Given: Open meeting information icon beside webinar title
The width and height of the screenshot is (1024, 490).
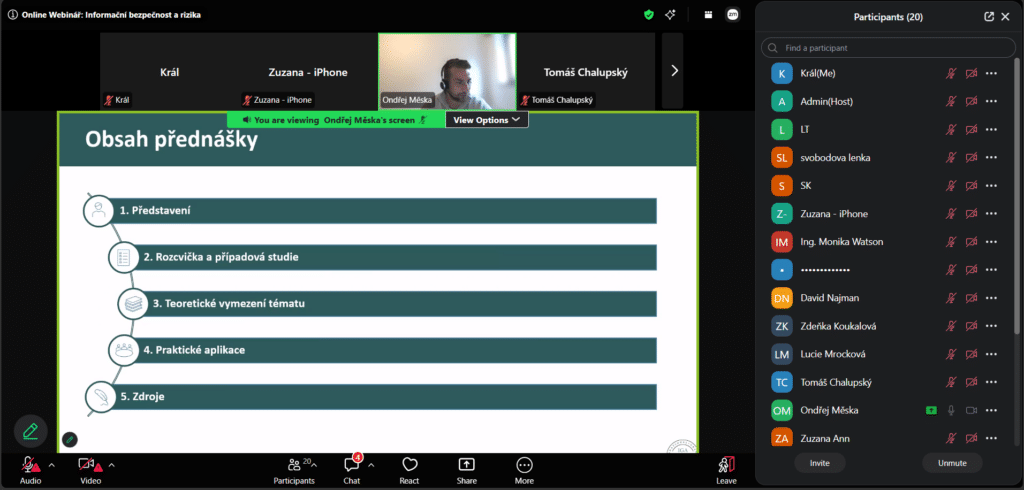Looking at the screenshot, I should pyautogui.click(x=12, y=14).
